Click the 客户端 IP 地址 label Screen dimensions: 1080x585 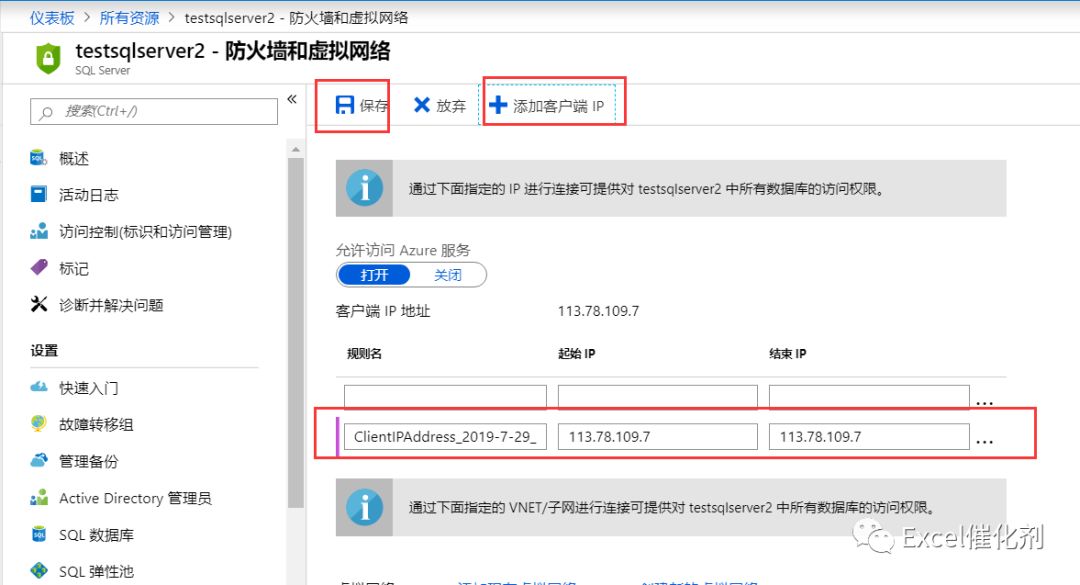pyautogui.click(x=383, y=311)
